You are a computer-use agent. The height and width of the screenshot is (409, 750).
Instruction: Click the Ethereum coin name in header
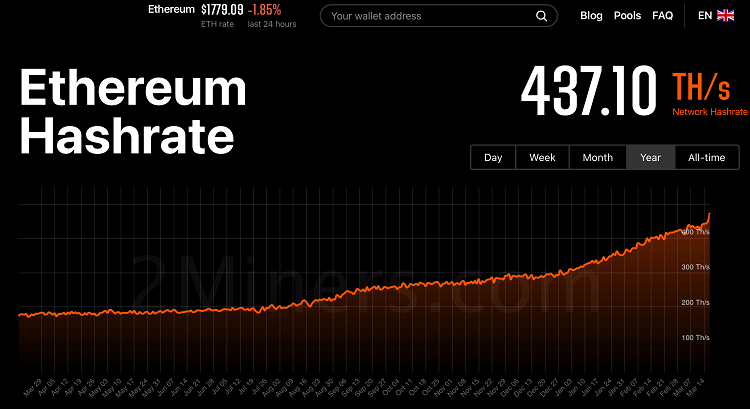(171, 10)
